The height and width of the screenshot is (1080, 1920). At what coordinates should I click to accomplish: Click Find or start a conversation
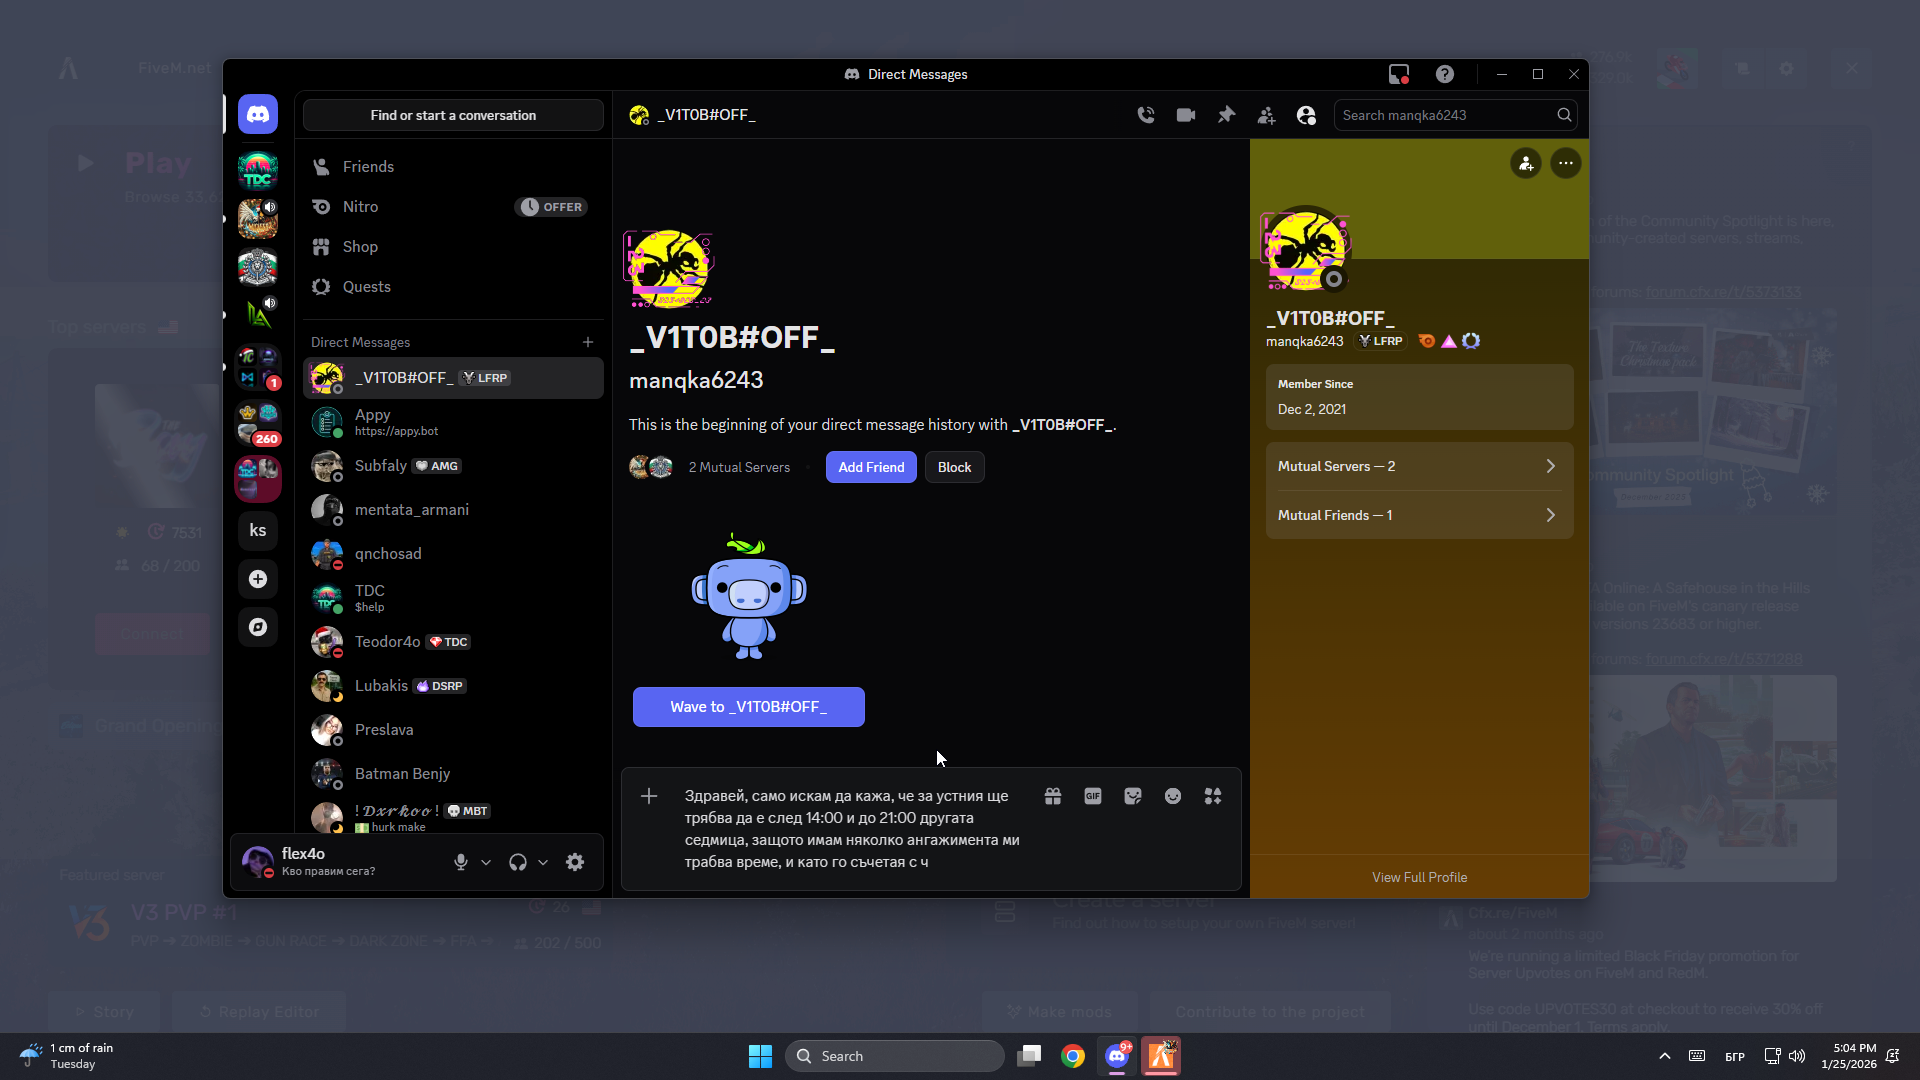(x=453, y=115)
